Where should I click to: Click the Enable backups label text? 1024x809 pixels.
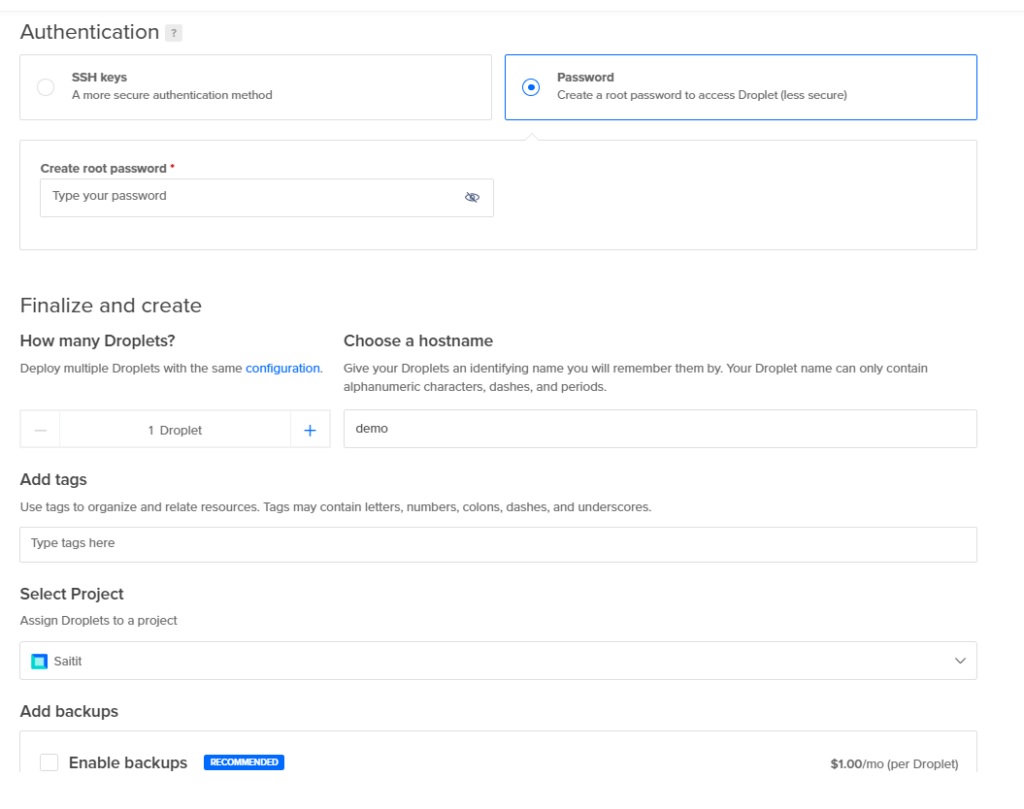128,763
